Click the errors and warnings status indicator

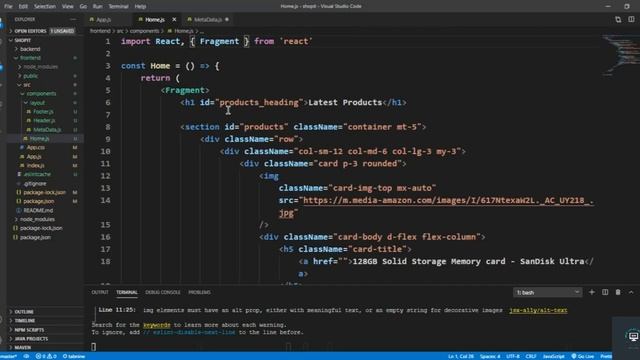pos(46,356)
